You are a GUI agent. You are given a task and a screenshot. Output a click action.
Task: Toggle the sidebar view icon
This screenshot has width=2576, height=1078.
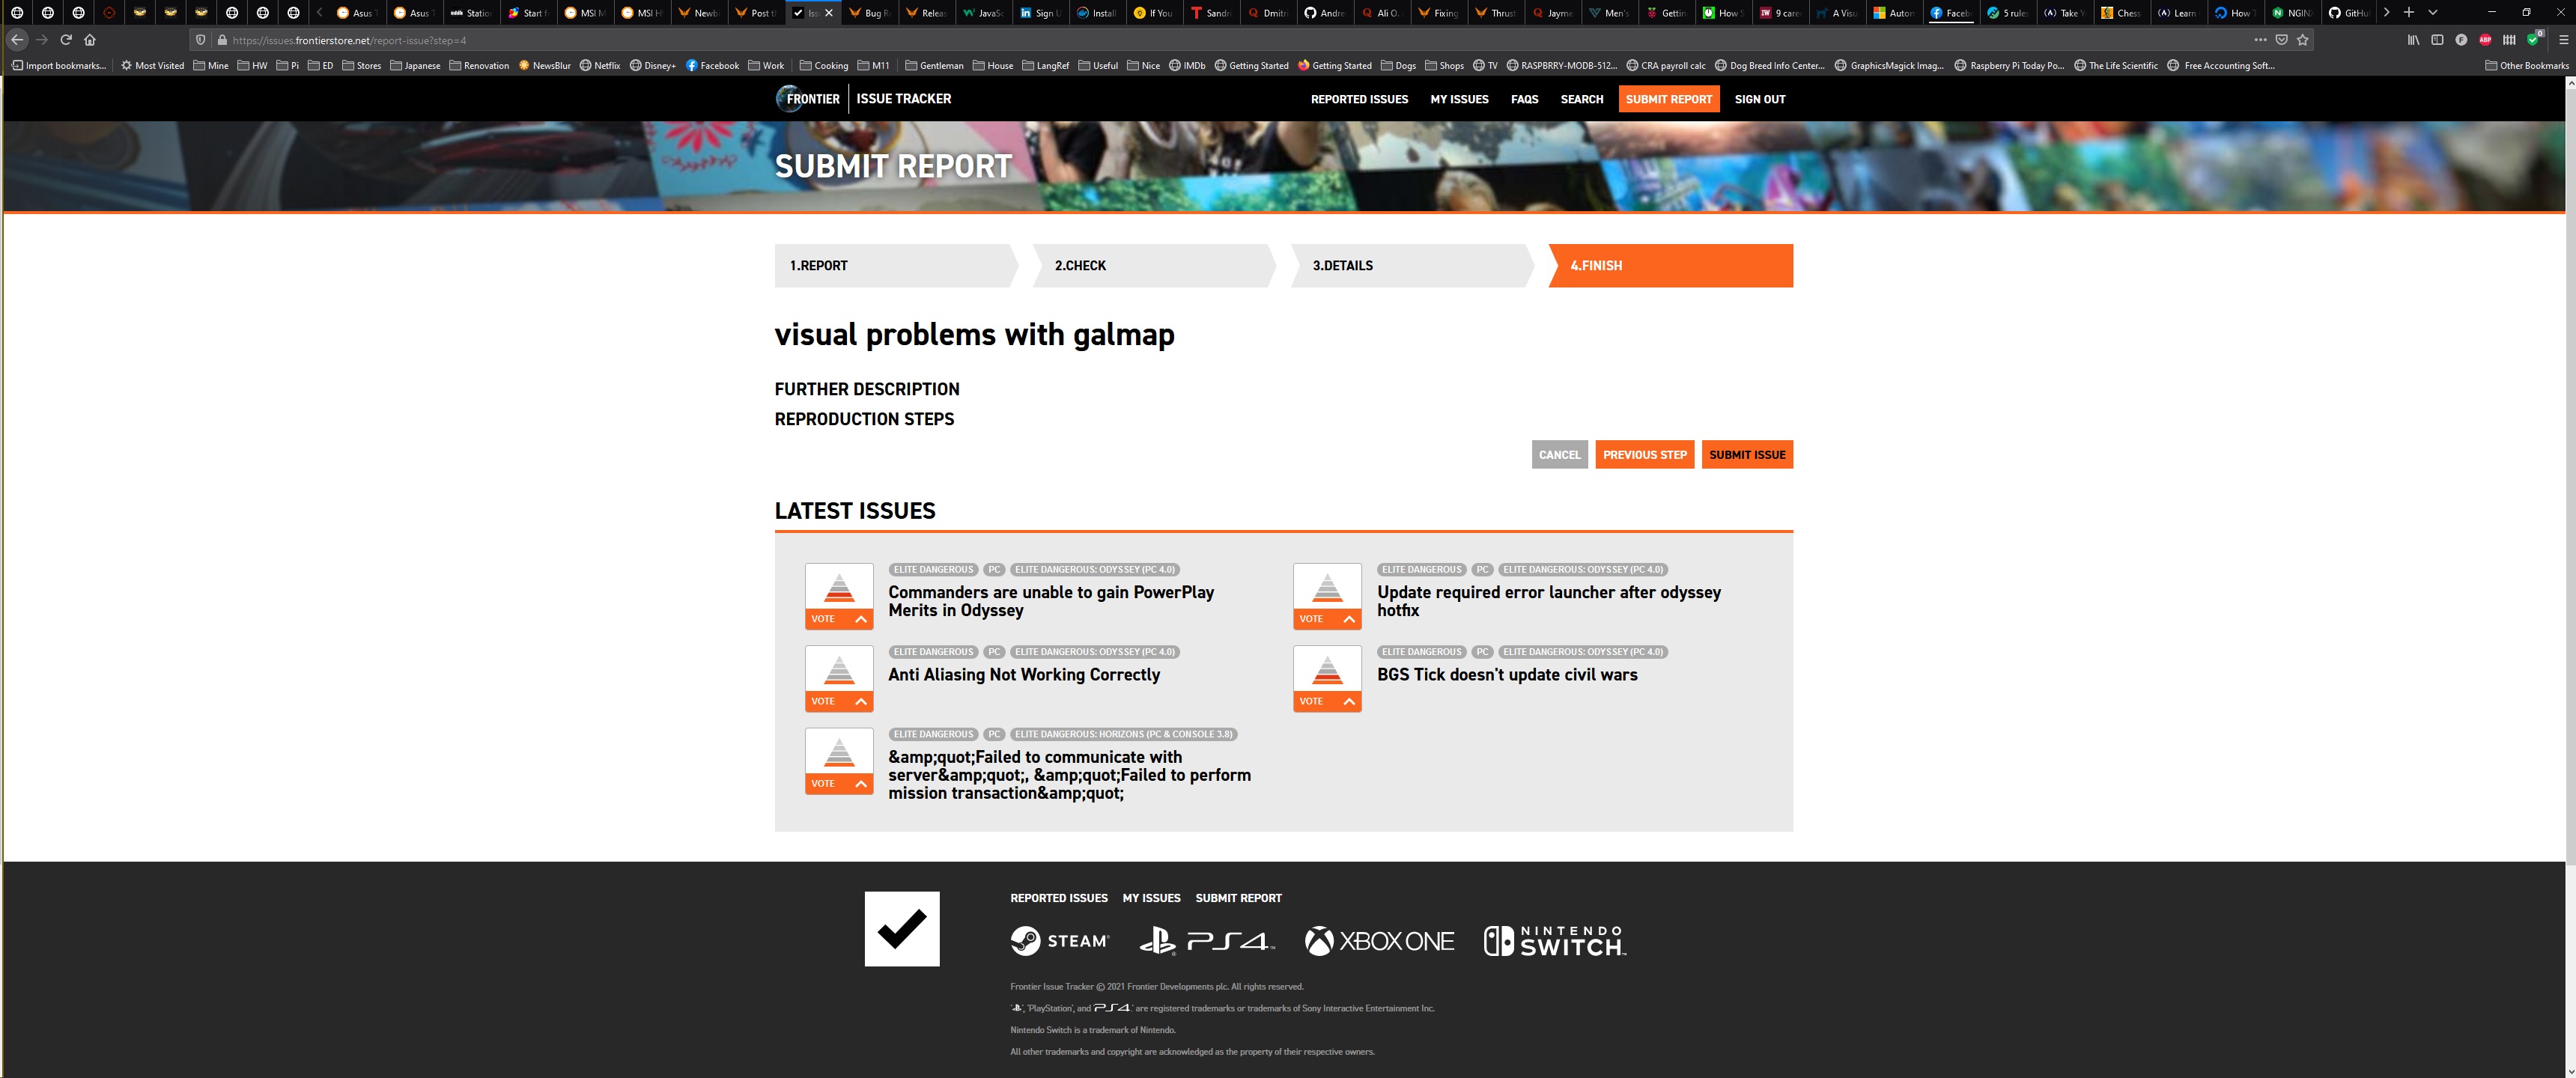(2437, 40)
